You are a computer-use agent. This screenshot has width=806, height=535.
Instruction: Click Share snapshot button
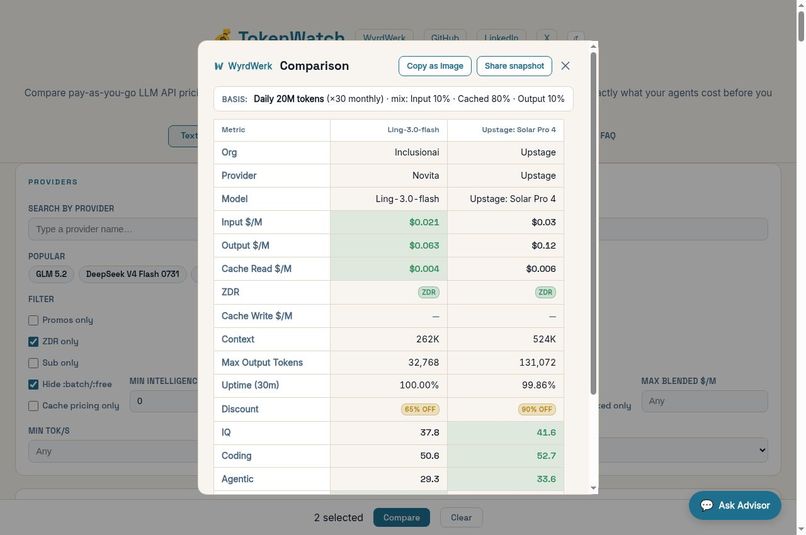pos(514,66)
